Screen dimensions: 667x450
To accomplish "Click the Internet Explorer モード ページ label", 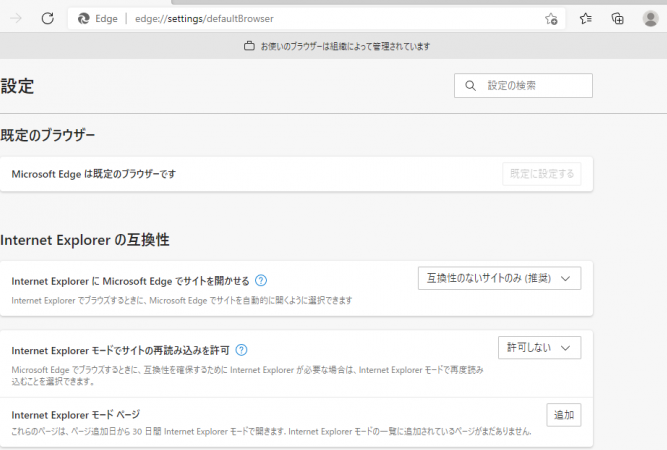I will pyautogui.click(x=76, y=415).
